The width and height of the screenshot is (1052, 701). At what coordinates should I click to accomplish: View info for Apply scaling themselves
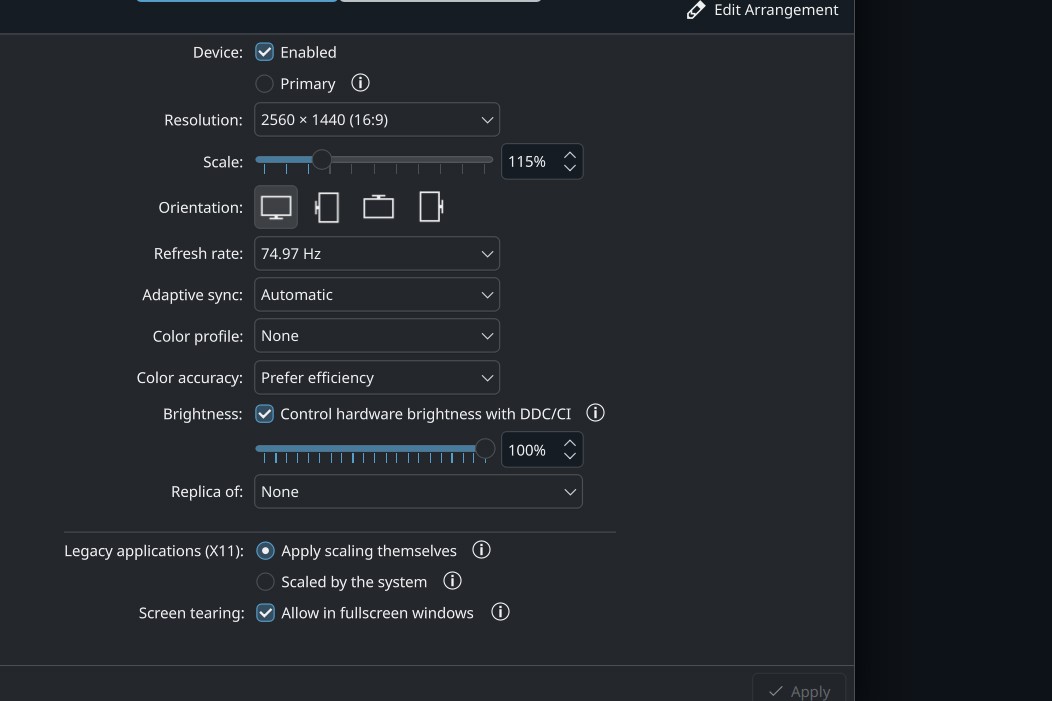click(x=481, y=550)
